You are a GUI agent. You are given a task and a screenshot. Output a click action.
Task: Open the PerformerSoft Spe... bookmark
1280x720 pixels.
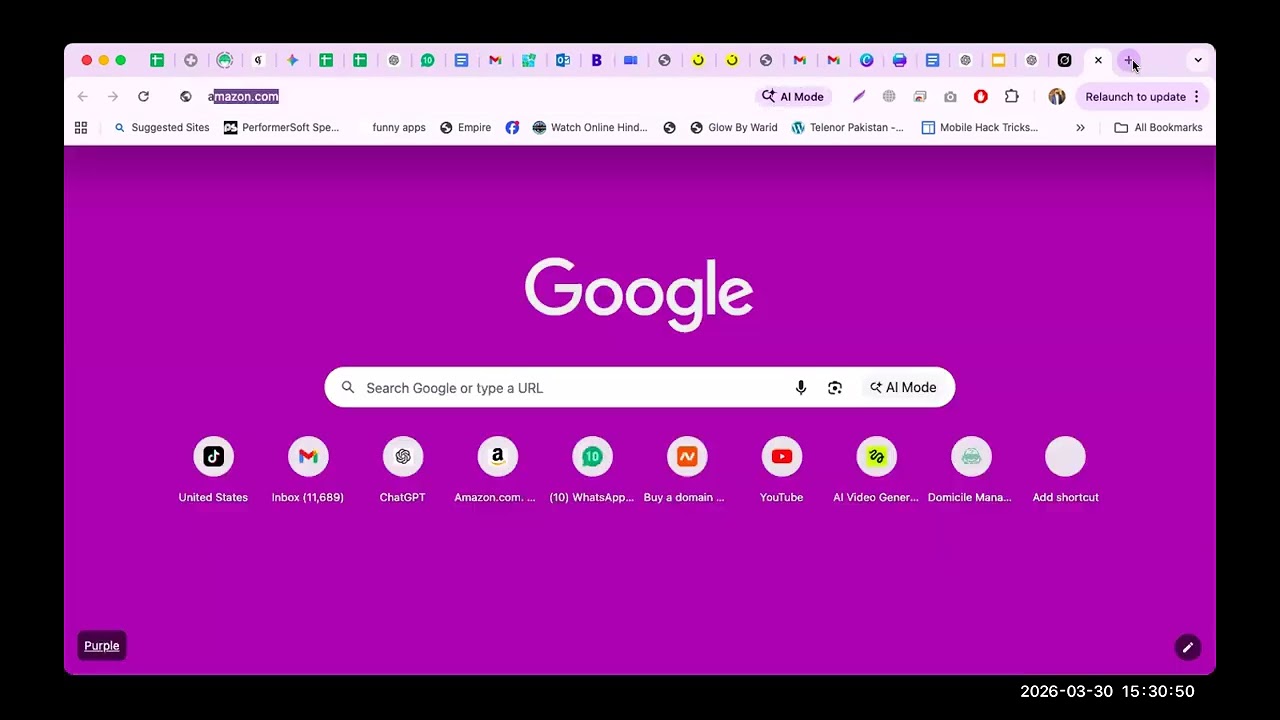[x=282, y=128]
